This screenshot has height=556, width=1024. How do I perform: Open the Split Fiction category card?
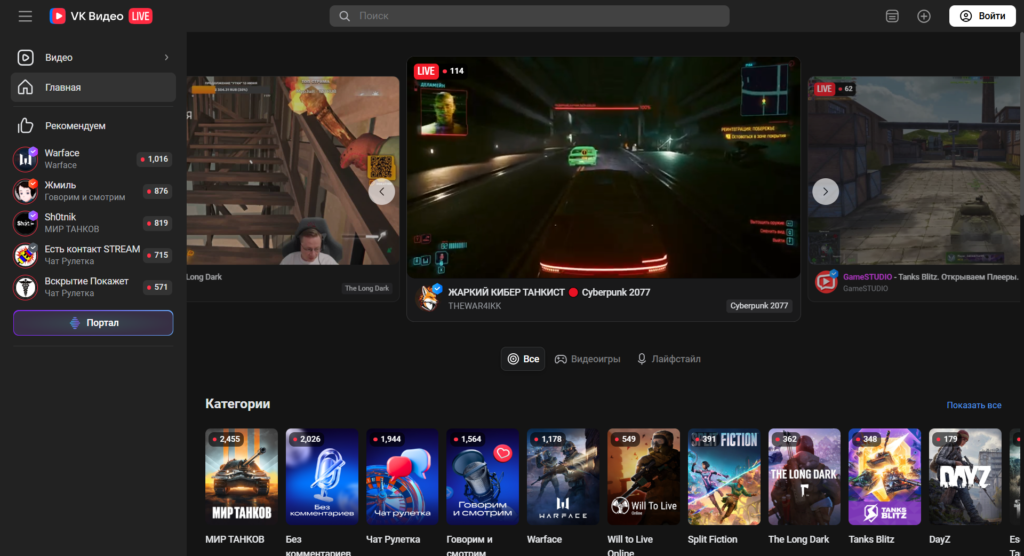(724, 477)
